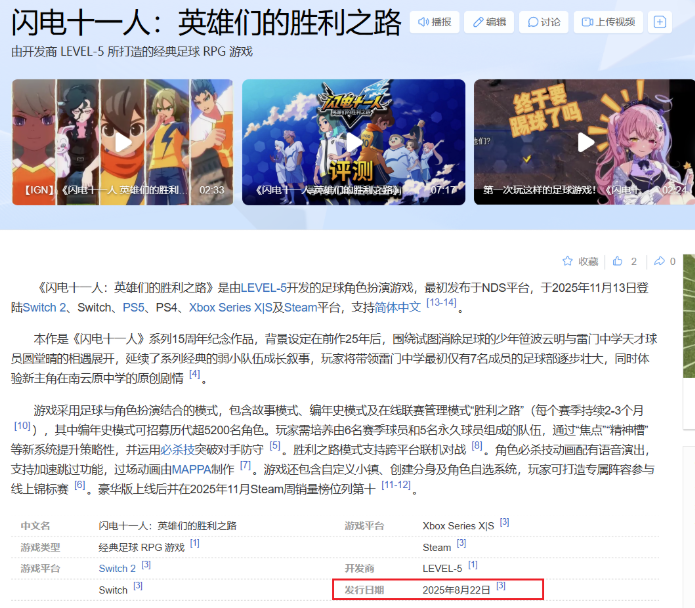Open the MAPPA link
This screenshot has width=695, height=608.
191,469
